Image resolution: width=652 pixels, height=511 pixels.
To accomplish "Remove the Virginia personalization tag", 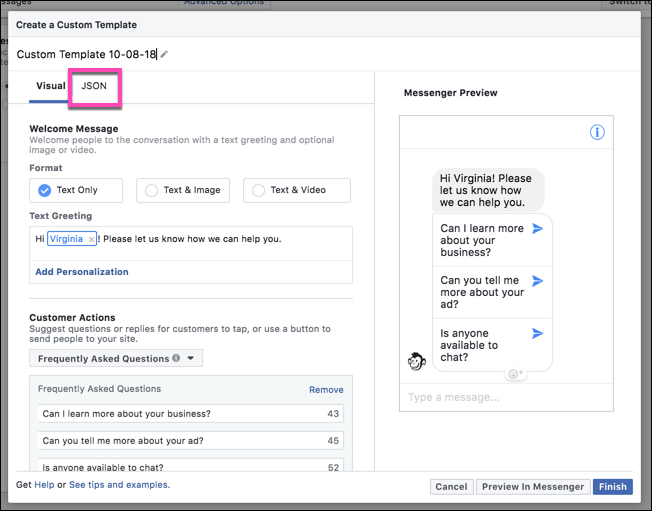I will pos(91,239).
